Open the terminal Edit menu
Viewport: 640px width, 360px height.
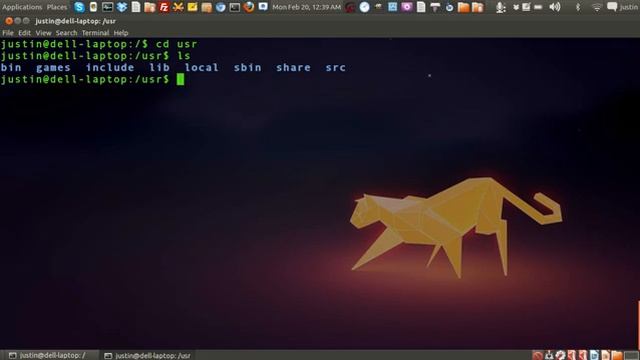24,33
